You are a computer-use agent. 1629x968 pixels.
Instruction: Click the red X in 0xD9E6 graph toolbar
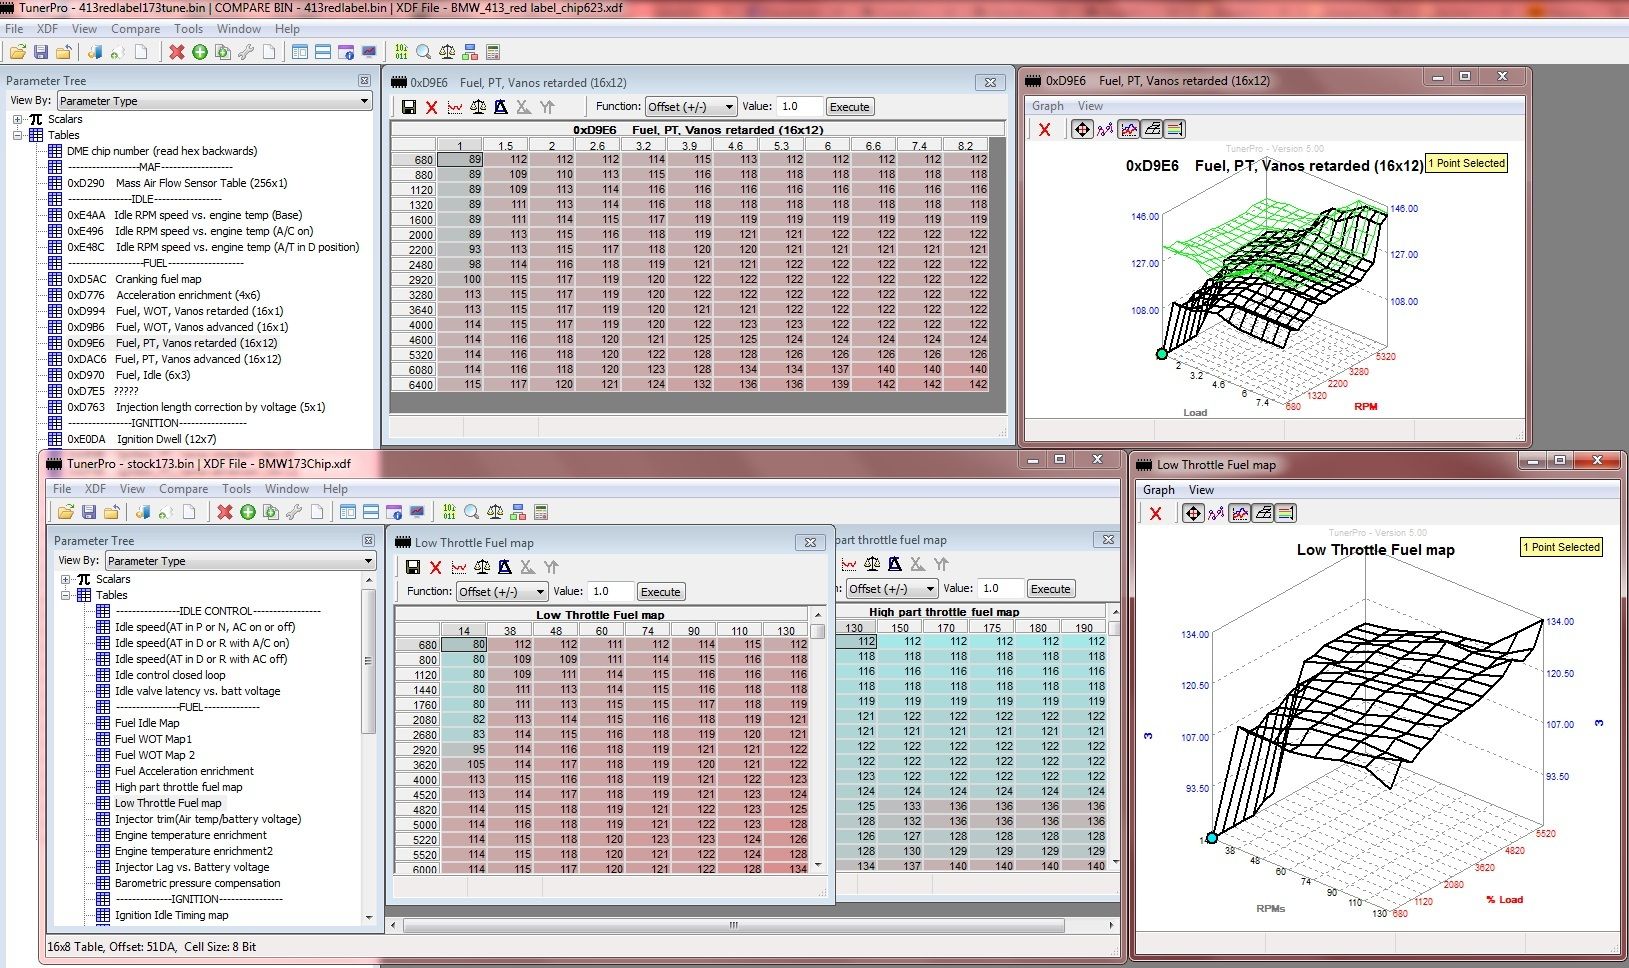1044,129
